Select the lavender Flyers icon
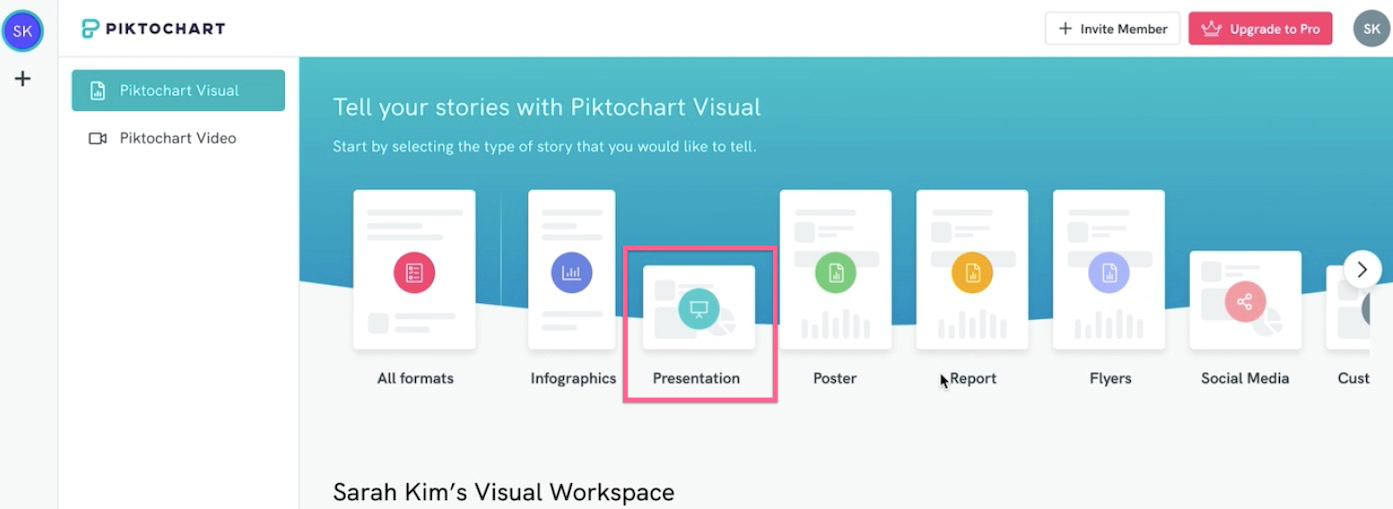 (1108, 272)
